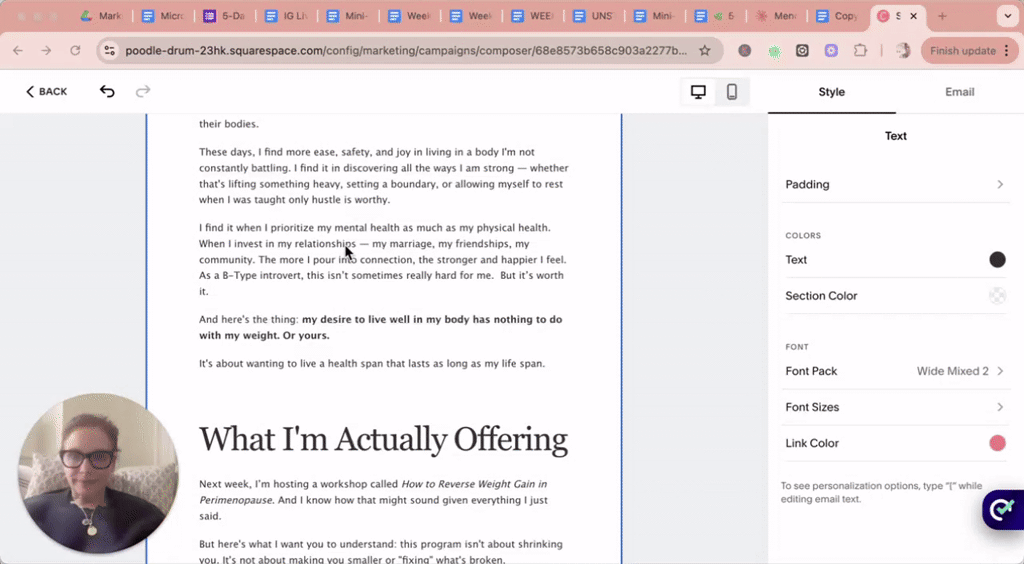Click the webcam video bubble
The width and height of the screenshot is (1024, 564).
pos(98,473)
